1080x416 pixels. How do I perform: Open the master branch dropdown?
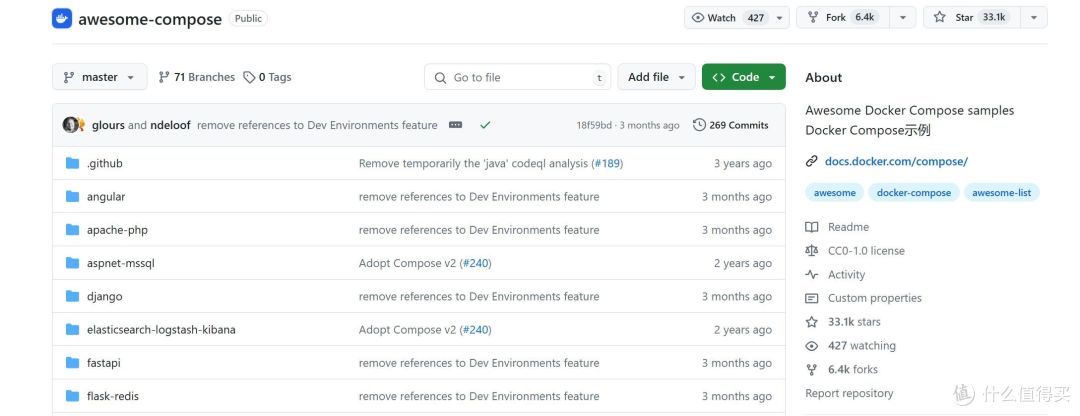click(100, 77)
